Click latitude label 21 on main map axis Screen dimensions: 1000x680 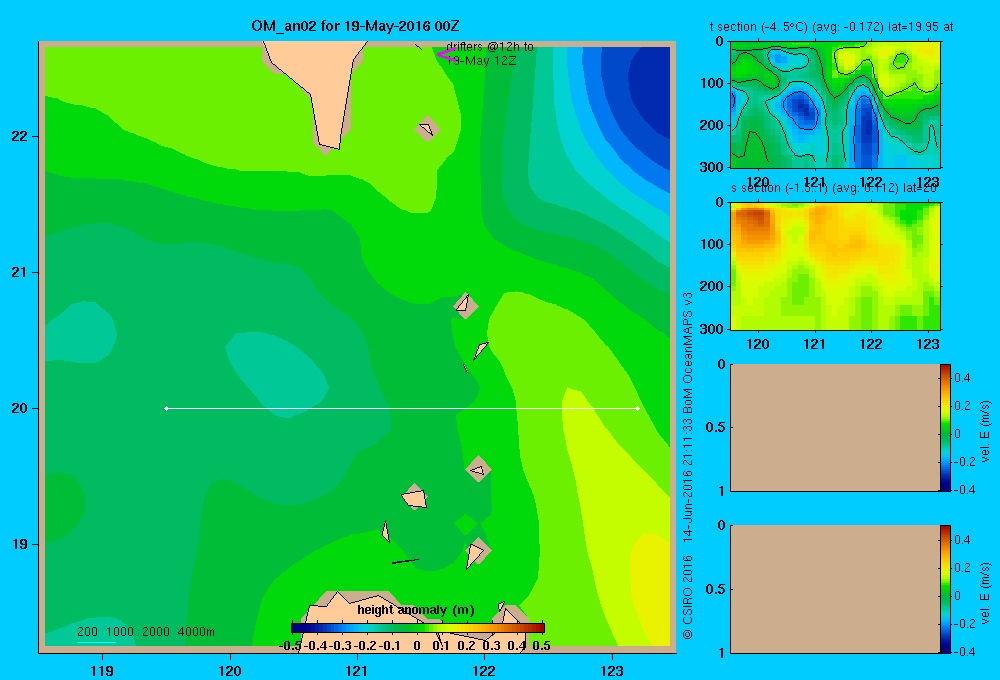[19, 272]
